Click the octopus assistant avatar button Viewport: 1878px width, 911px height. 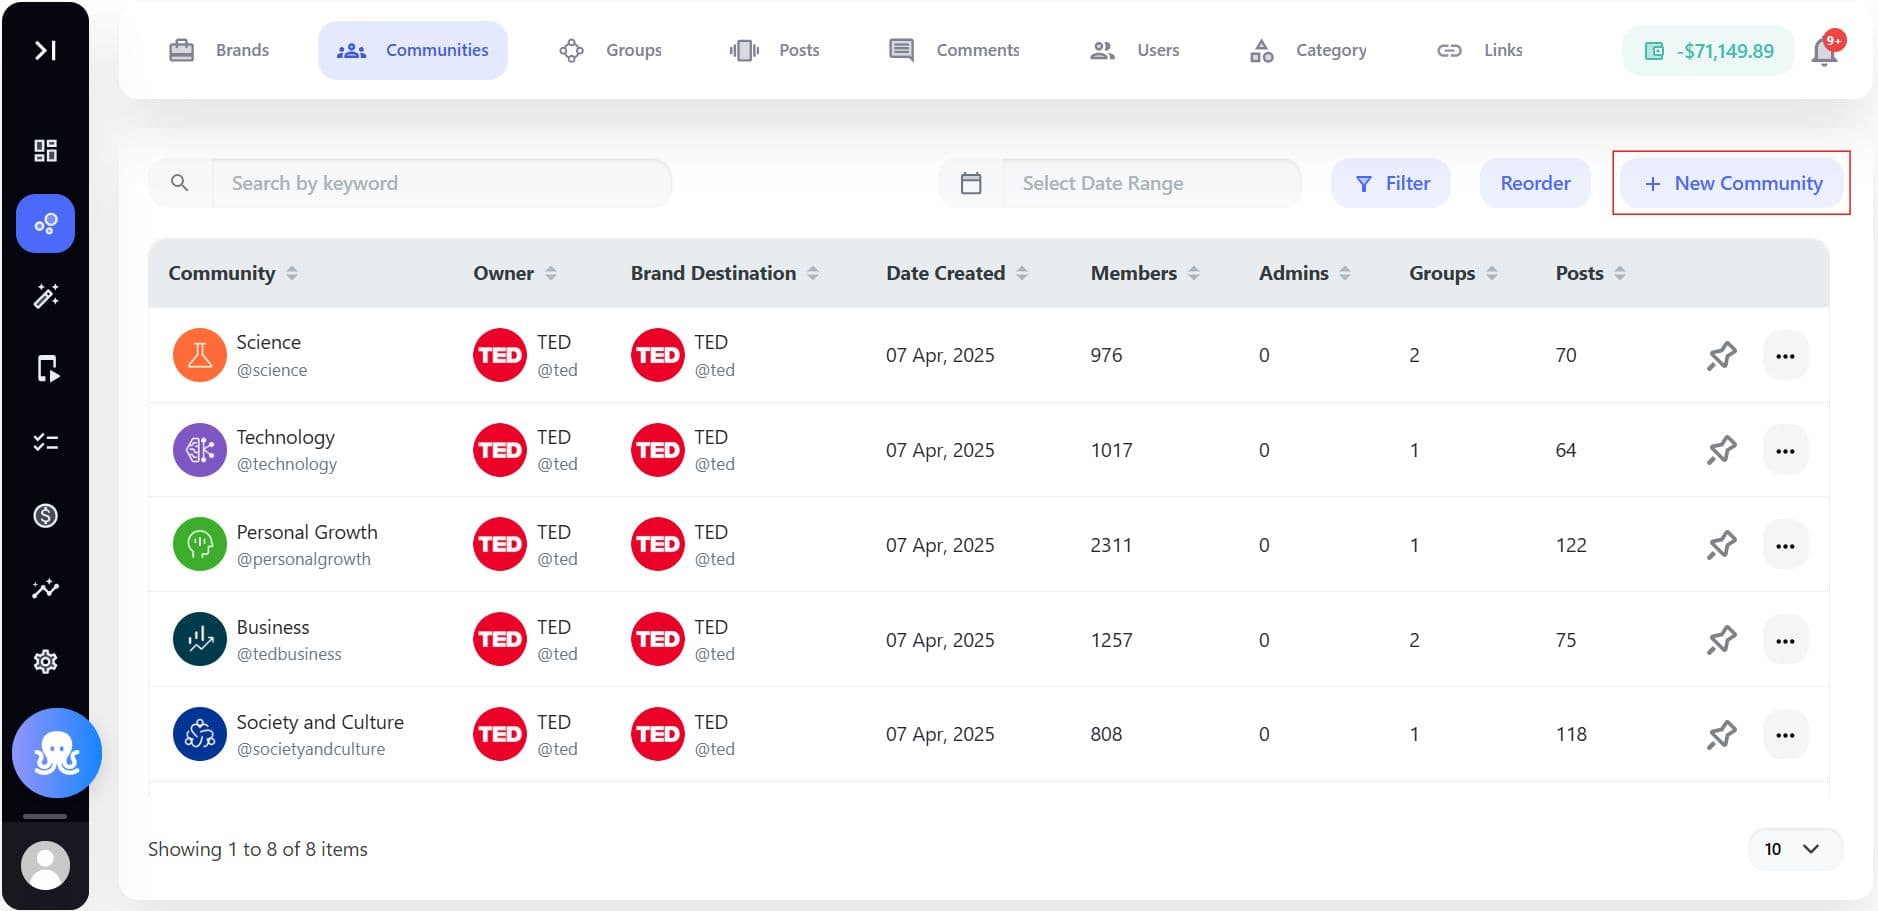coord(57,753)
